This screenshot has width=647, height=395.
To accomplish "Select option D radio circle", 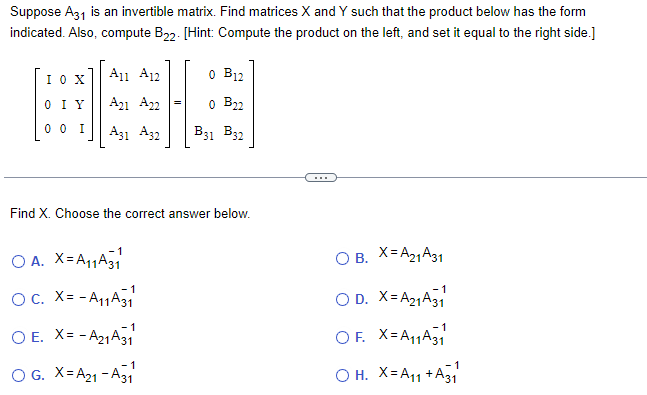I will coord(342,299).
